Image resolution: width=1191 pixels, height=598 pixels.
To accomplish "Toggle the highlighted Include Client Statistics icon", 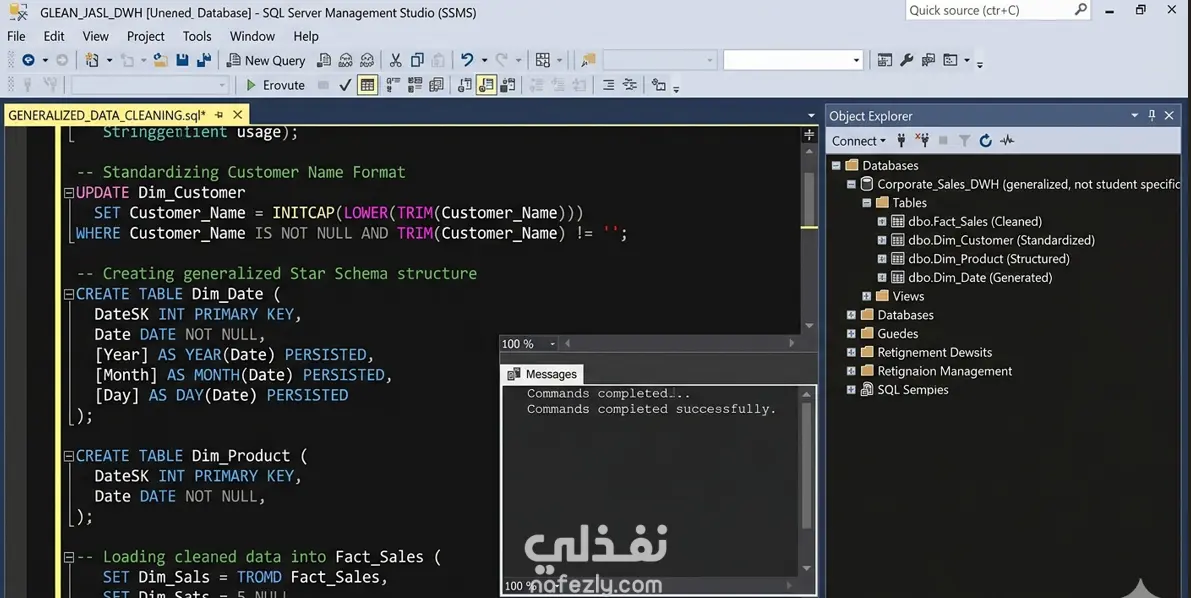I will pos(487,85).
